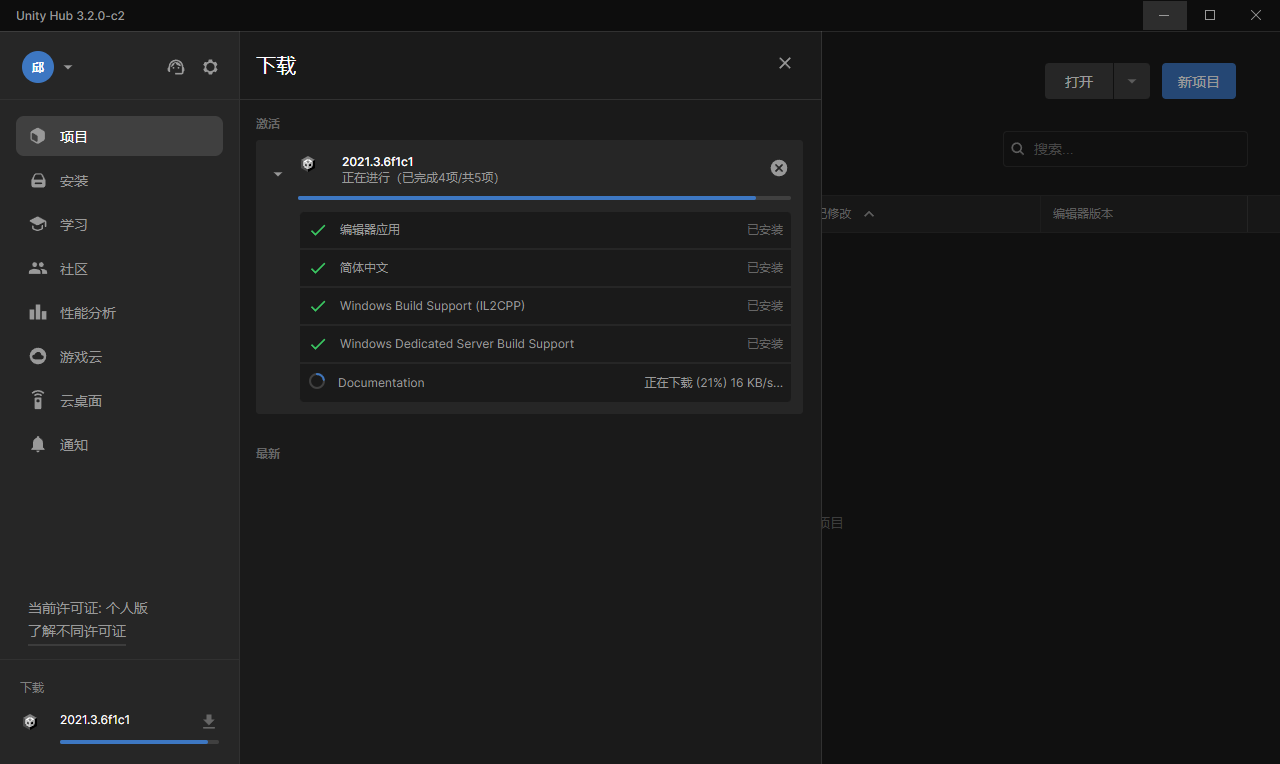Screen dimensions: 1280x764
Task: Click the 打开 button
Action: tap(1079, 81)
